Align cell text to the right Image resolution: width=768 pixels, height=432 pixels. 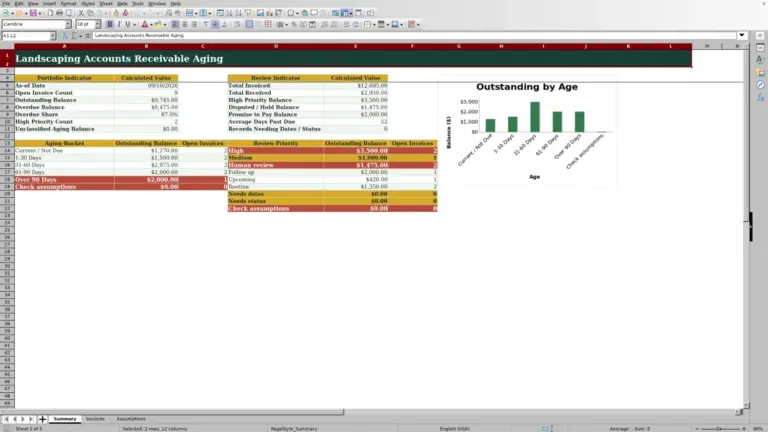[194, 24]
